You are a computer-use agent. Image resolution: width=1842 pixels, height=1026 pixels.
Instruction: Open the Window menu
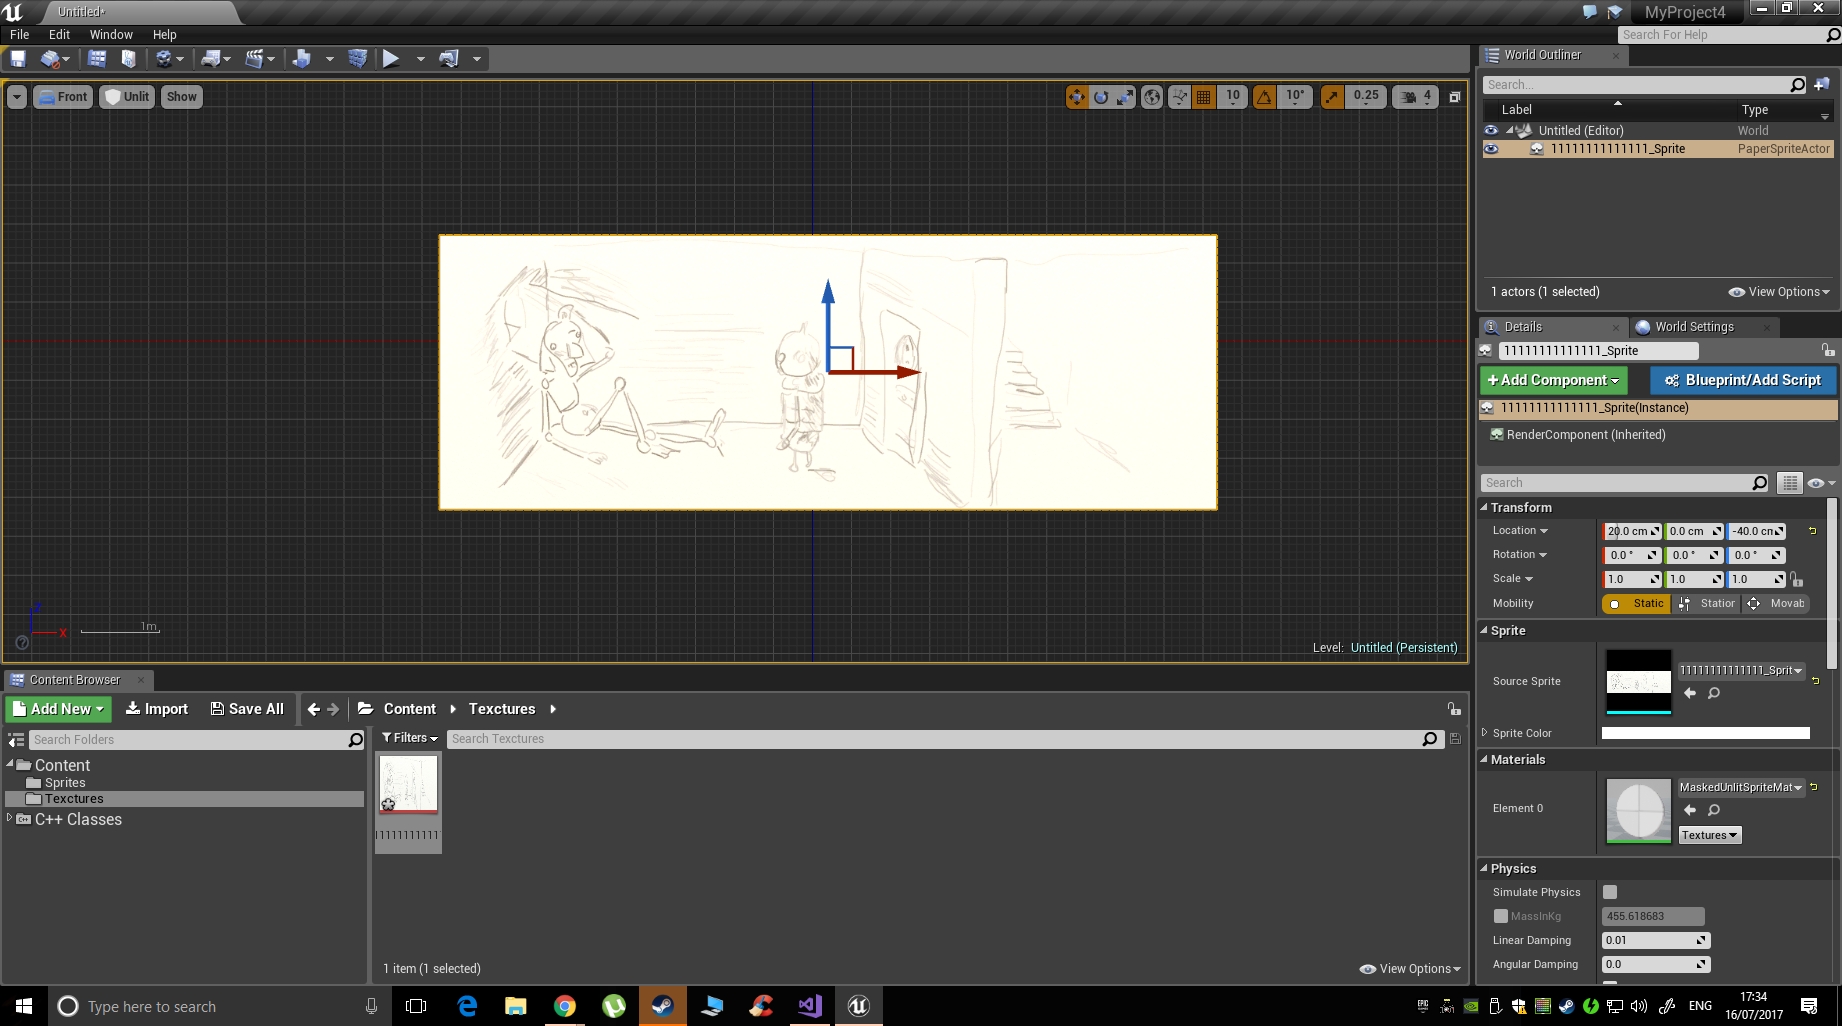tap(111, 34)
